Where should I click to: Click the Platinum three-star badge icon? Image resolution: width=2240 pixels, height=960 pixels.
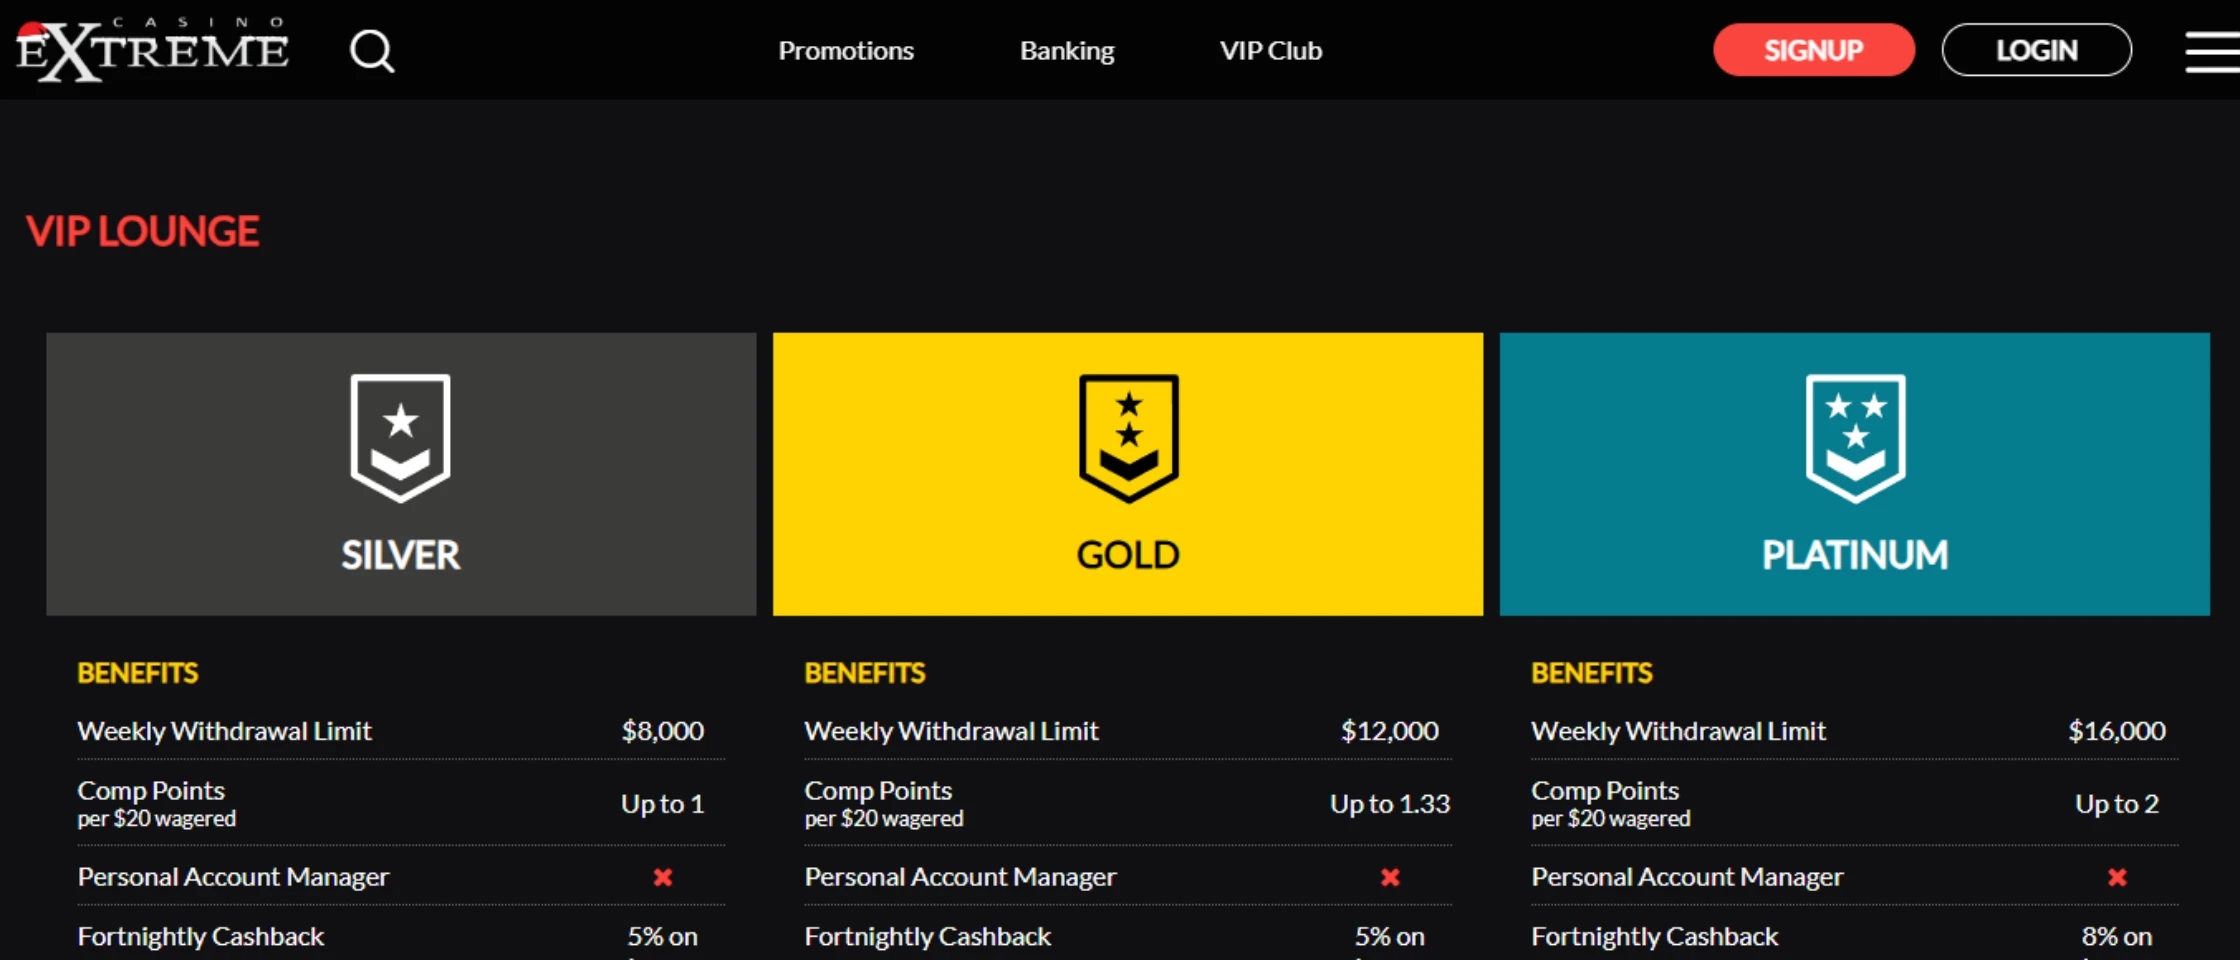tap(1855, 437)
